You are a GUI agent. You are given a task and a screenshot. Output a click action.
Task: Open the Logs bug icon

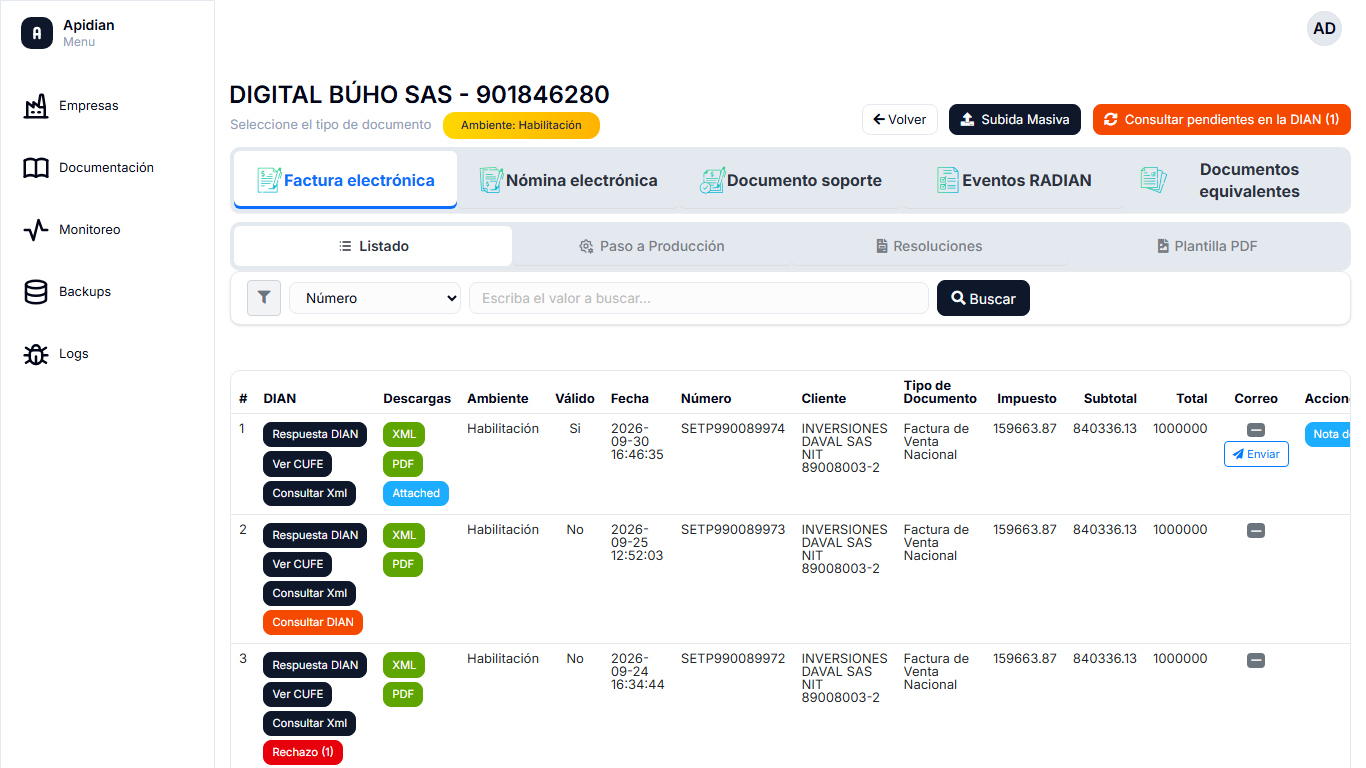[x=36, y=354]
